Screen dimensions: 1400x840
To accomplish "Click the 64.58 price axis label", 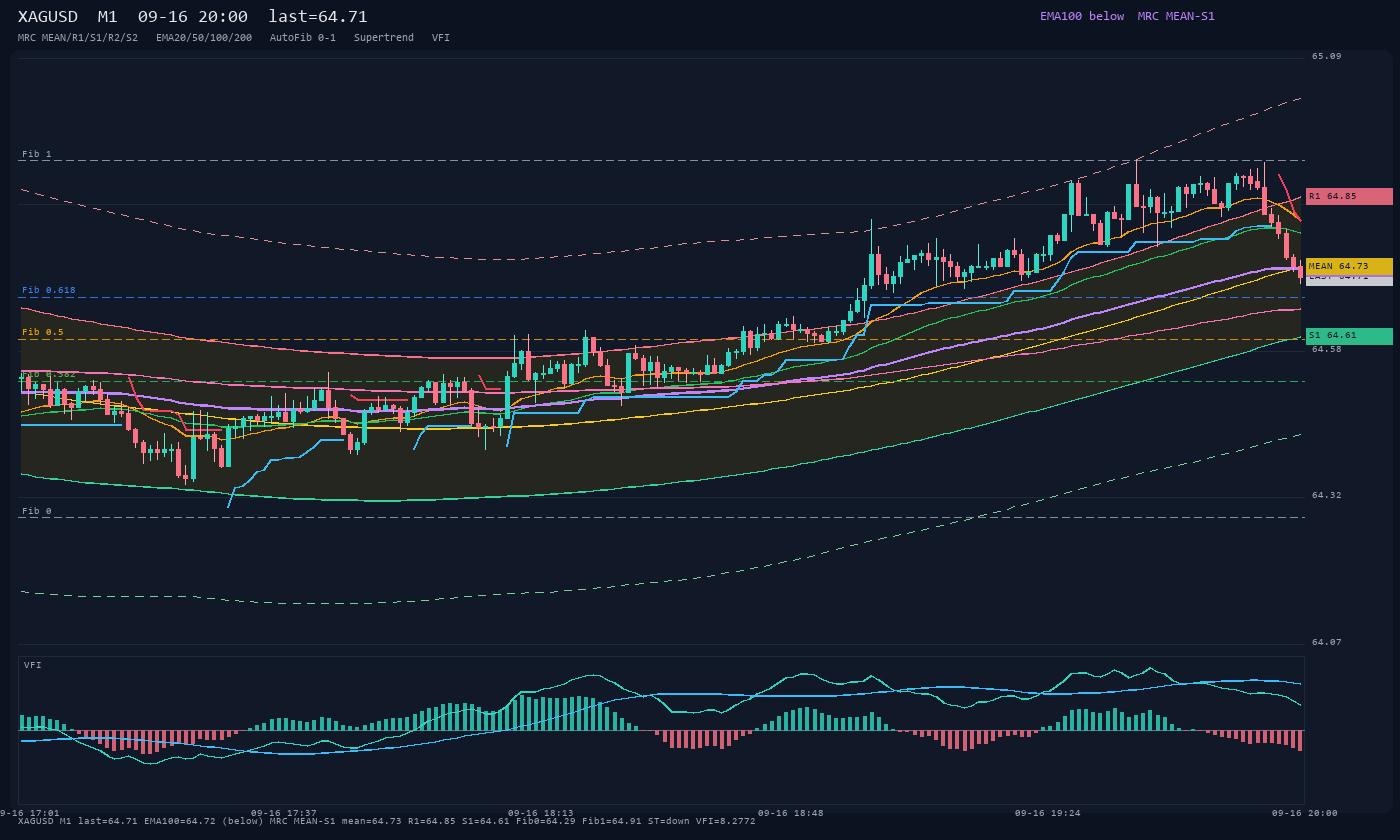I will [1327, 349].
